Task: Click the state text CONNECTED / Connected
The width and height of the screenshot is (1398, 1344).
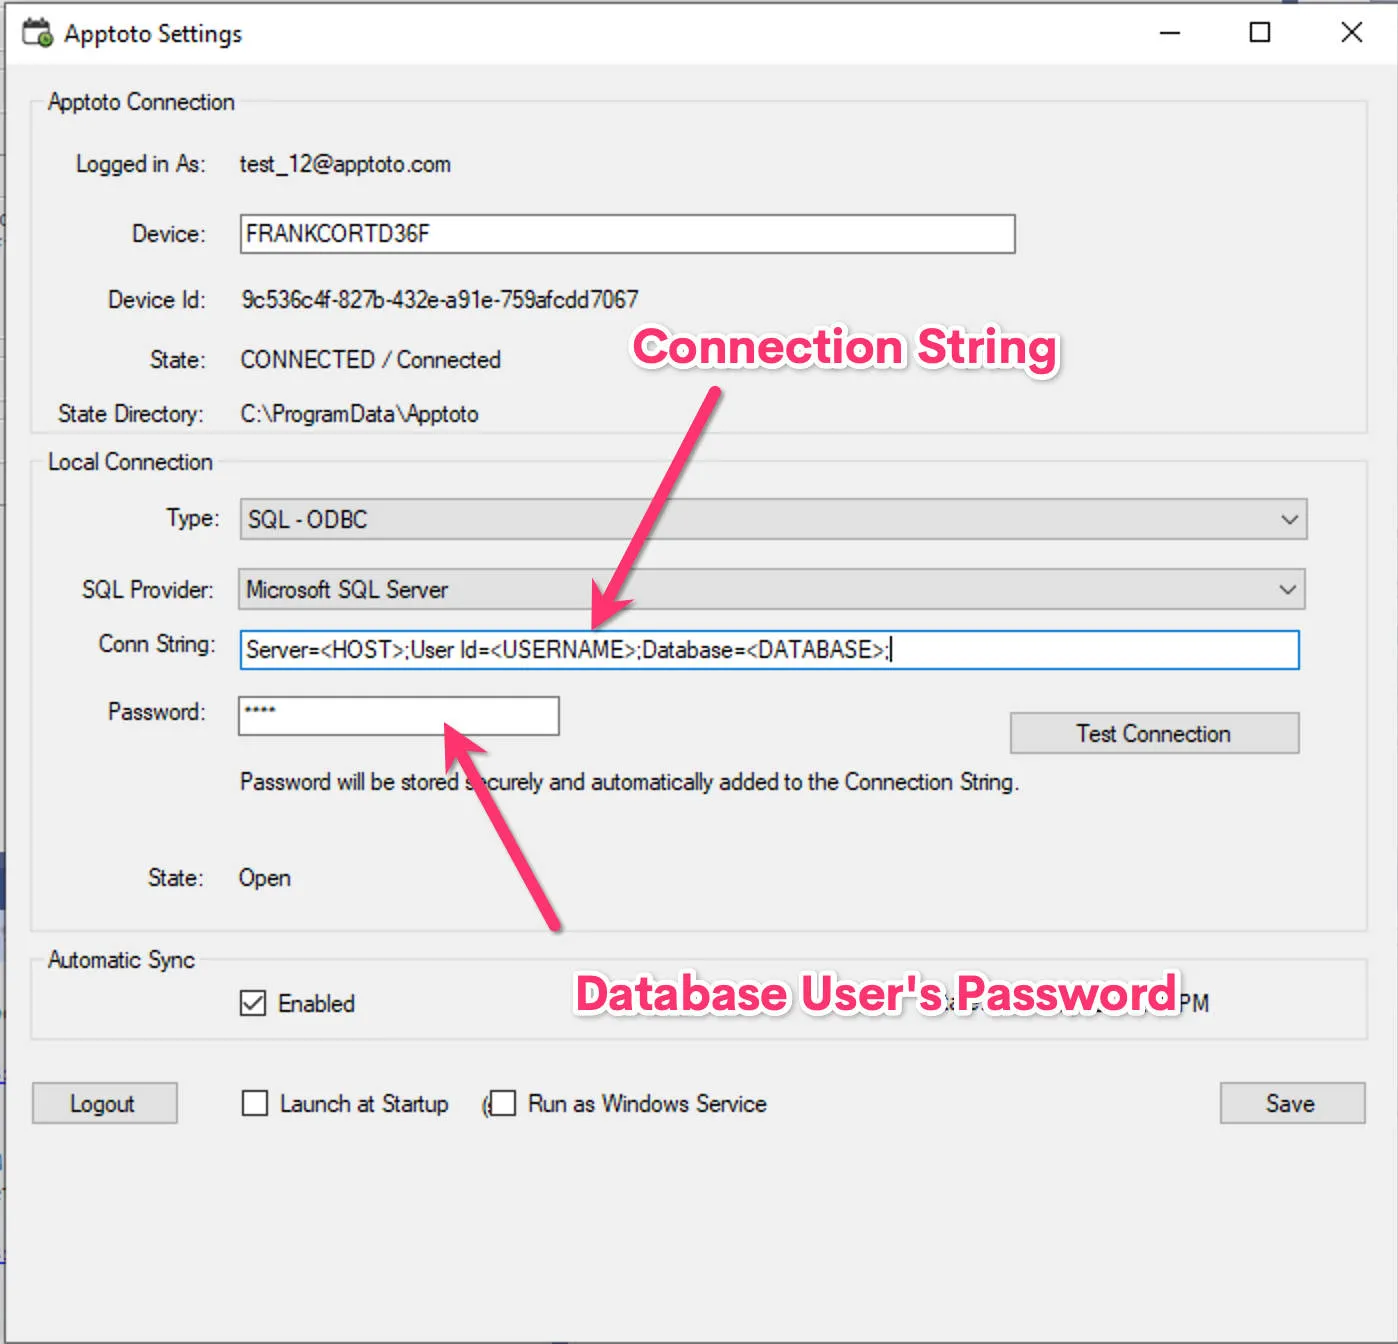Action: point(370,360)
